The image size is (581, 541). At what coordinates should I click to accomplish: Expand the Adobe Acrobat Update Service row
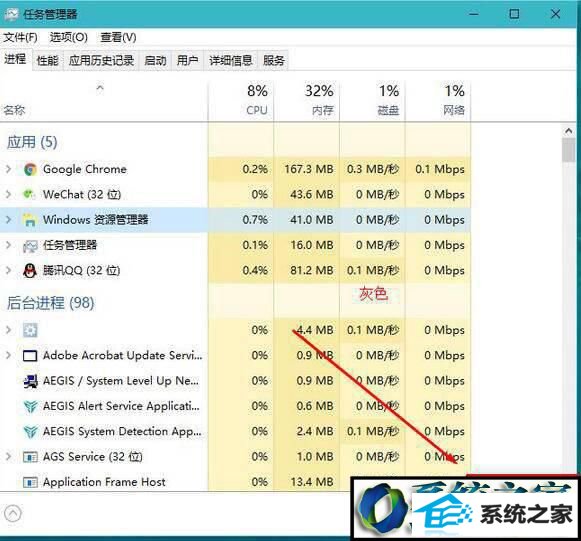pyautogui.click(x=9, y=355)
